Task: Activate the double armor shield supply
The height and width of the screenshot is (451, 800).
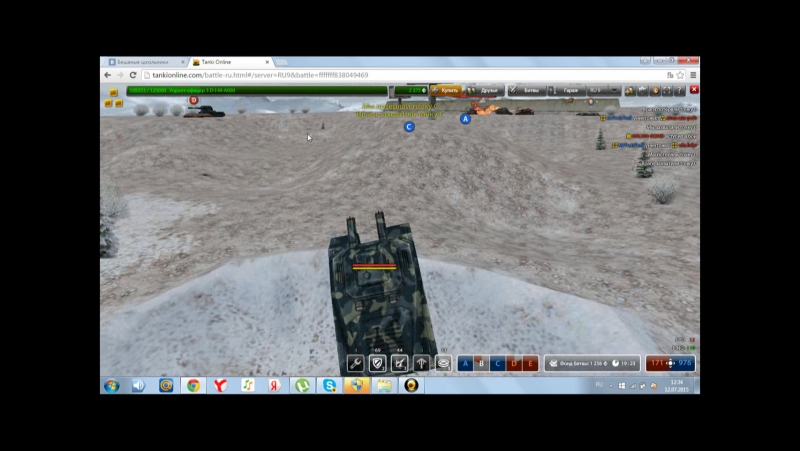Action: (378, 363)
